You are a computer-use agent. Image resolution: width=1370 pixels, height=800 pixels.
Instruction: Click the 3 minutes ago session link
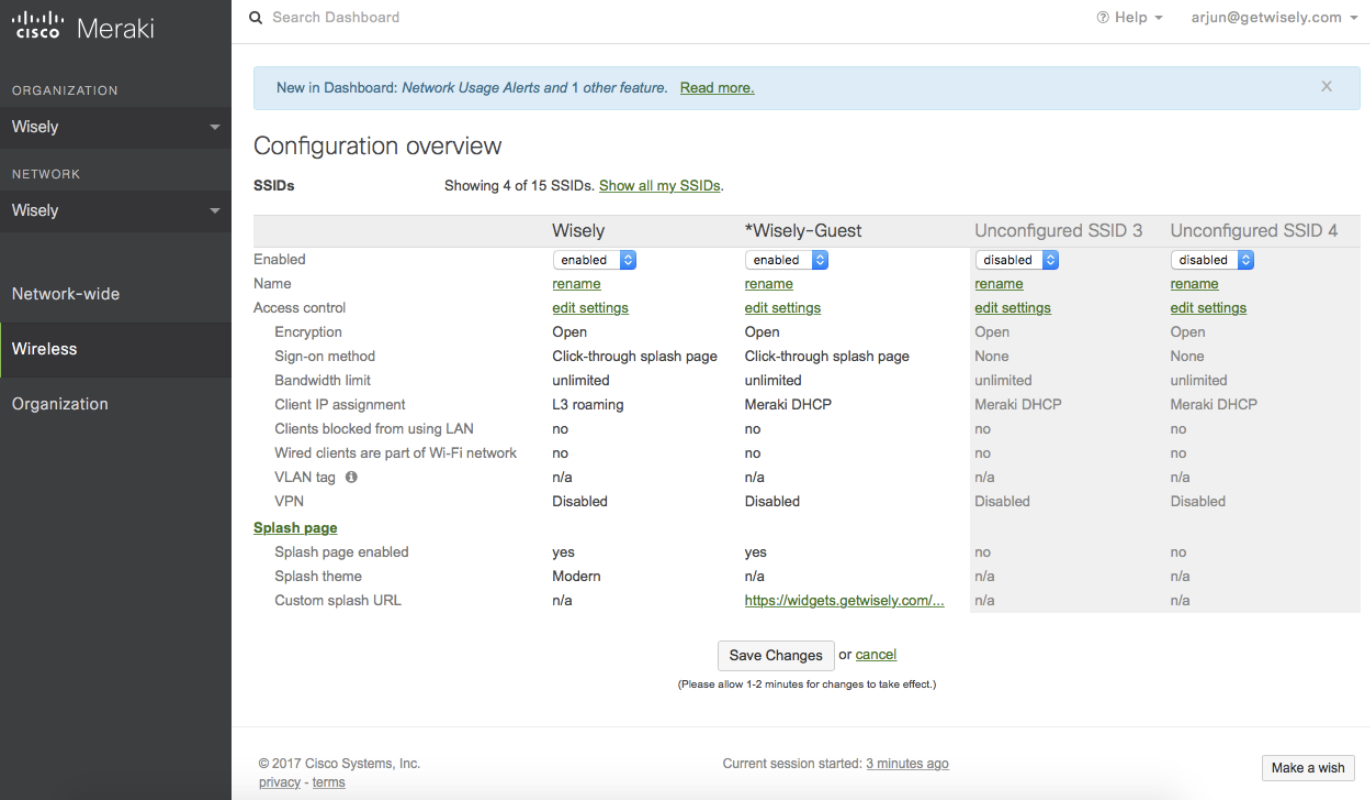tap(907, 764)
